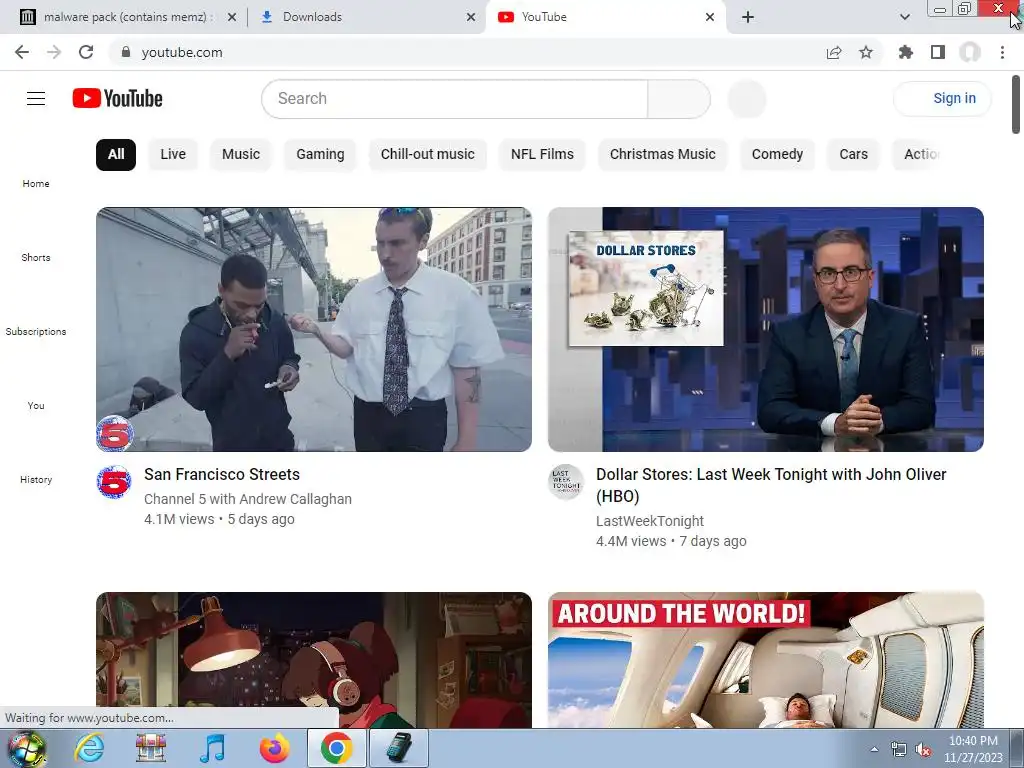Viewport: 1024px width, 768px height.
Task: Open the lofi girl video thumbnail
Action: coord(313,660)
